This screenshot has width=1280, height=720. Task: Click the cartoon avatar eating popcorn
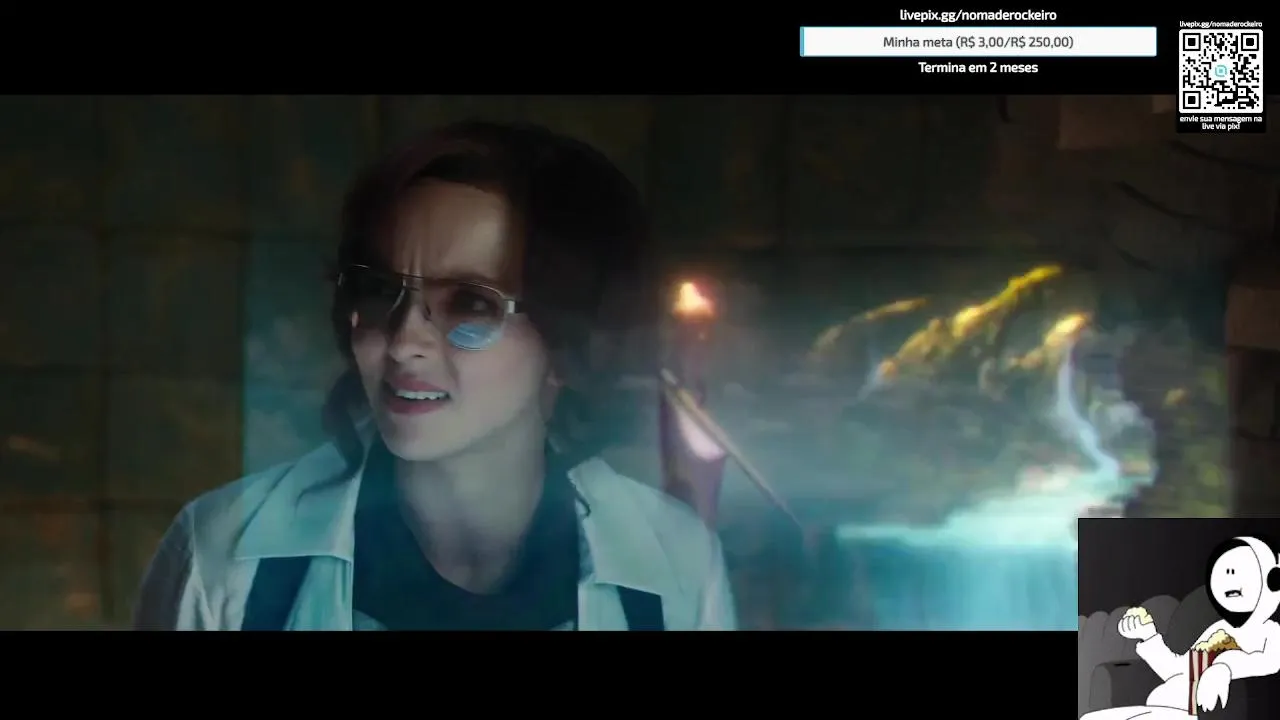pos(1179,619)
